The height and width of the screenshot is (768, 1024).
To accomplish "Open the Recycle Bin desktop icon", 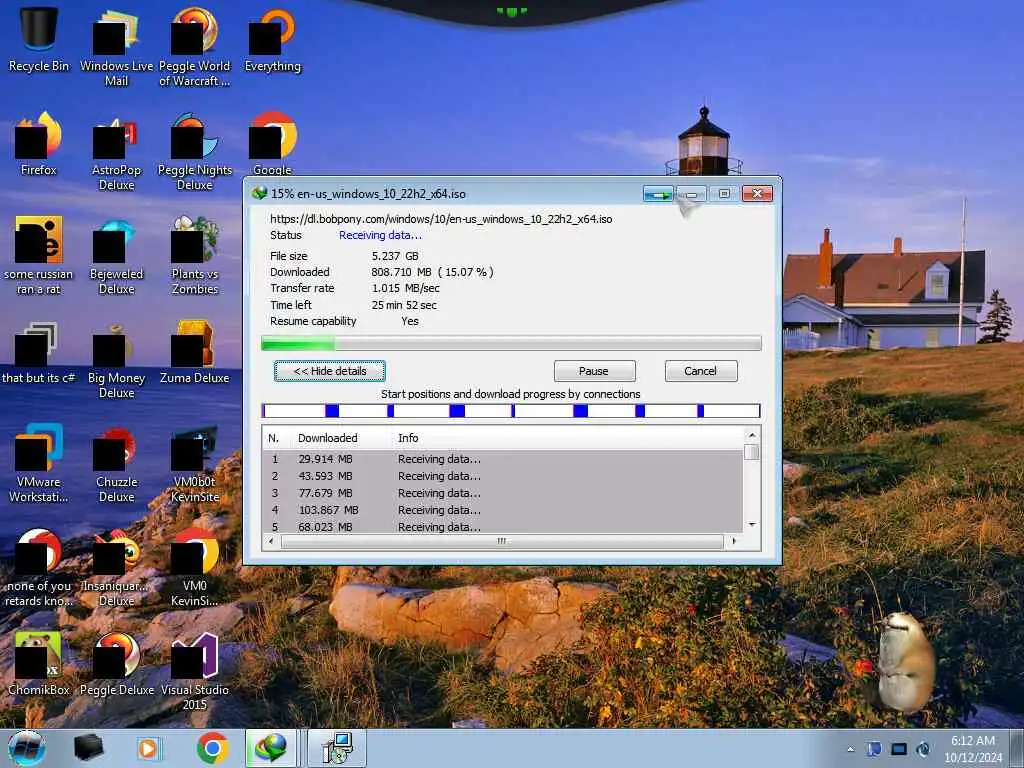I will click(x=39, y=39).
